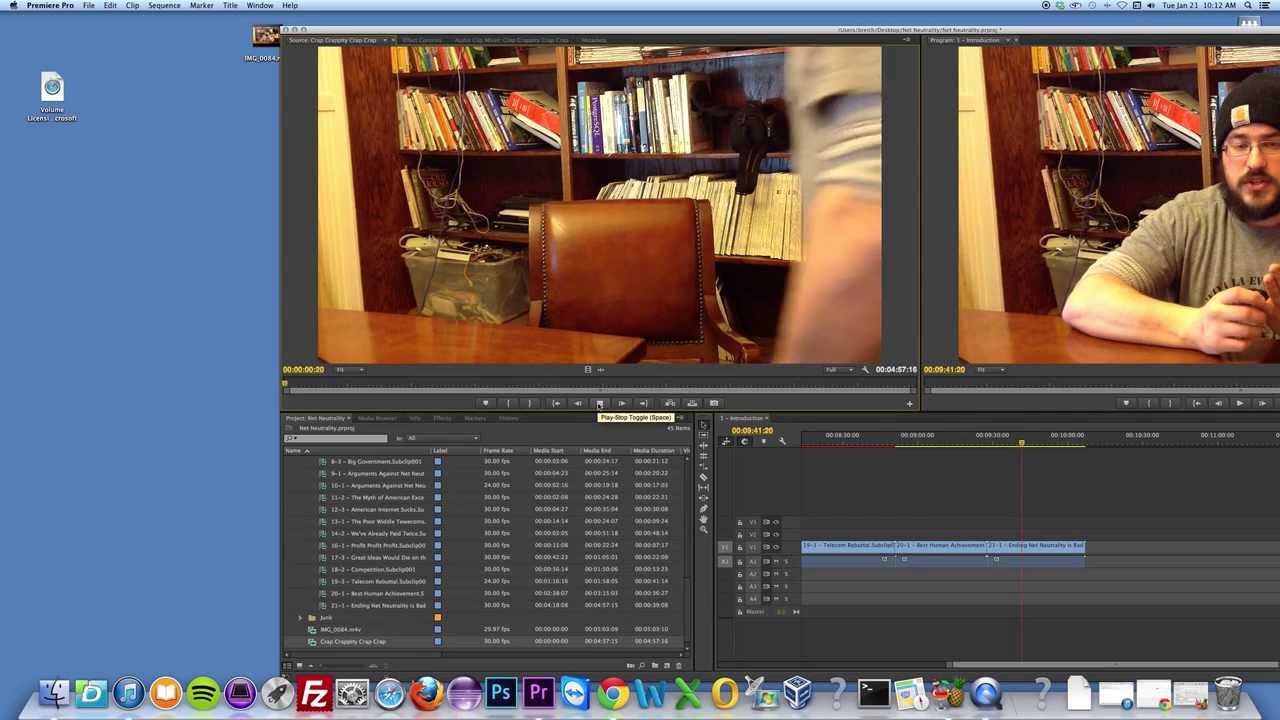Viewport: 1280px width, 720px height.
Task: Click Mark Out in the source monitor
Action: click(x=530, y=403)
